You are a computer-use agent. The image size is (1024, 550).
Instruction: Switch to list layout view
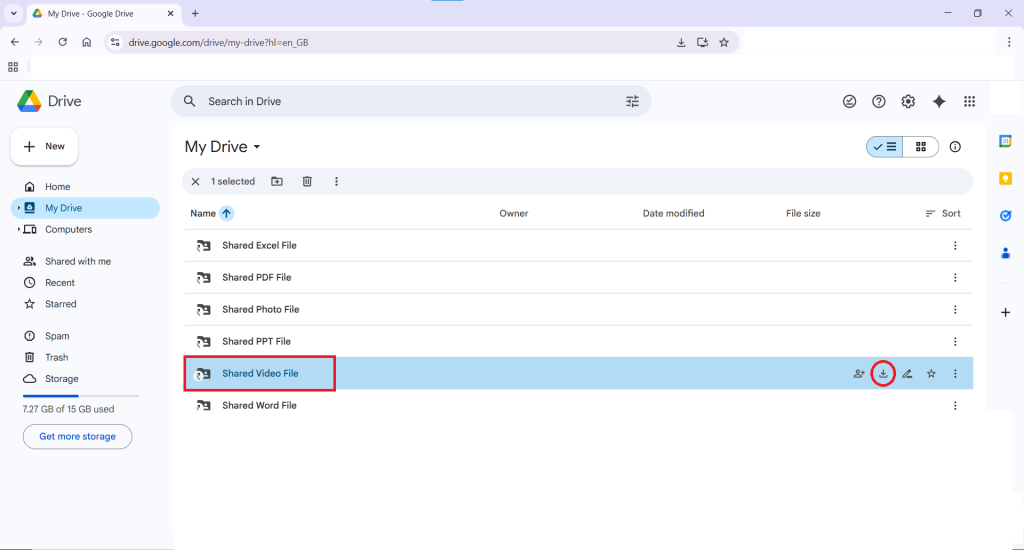885,147
